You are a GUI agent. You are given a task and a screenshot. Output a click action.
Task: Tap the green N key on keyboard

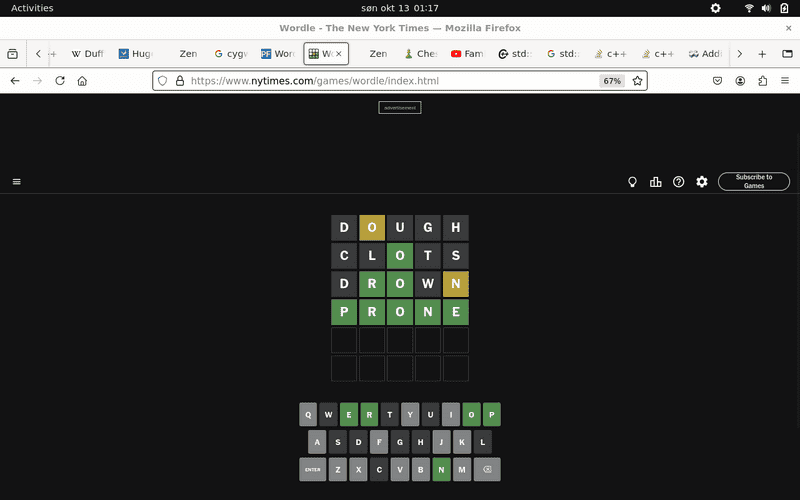[x=441, y=469]
